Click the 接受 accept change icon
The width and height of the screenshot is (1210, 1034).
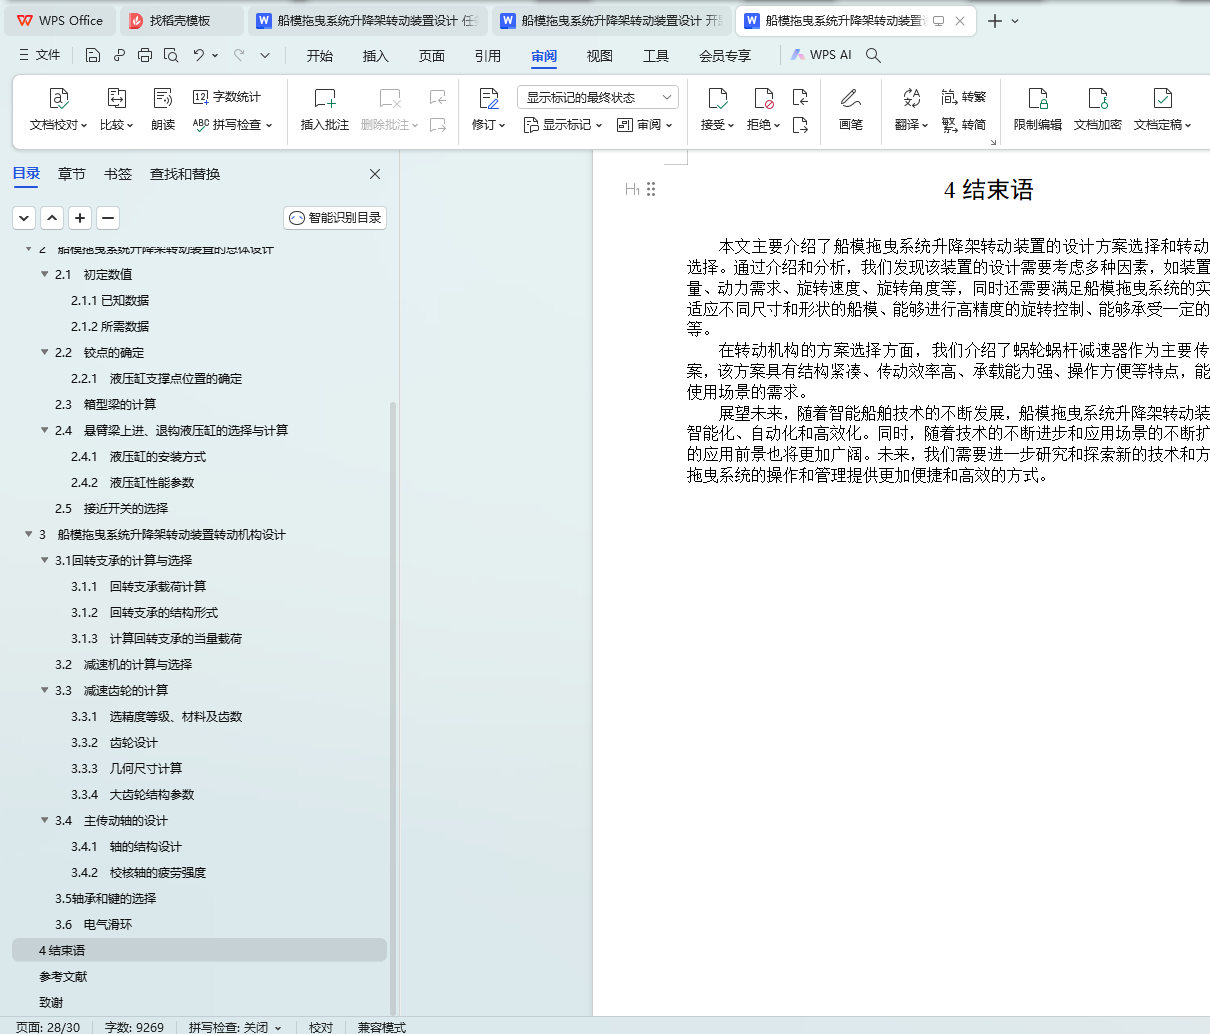(717, 98)
